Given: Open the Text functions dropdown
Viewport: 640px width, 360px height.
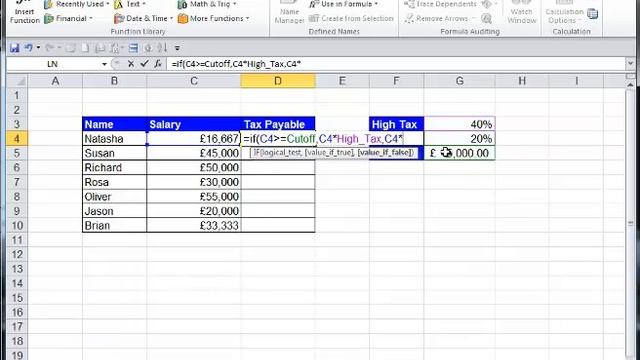Looking at the screenshot, I should click(130, 4).
